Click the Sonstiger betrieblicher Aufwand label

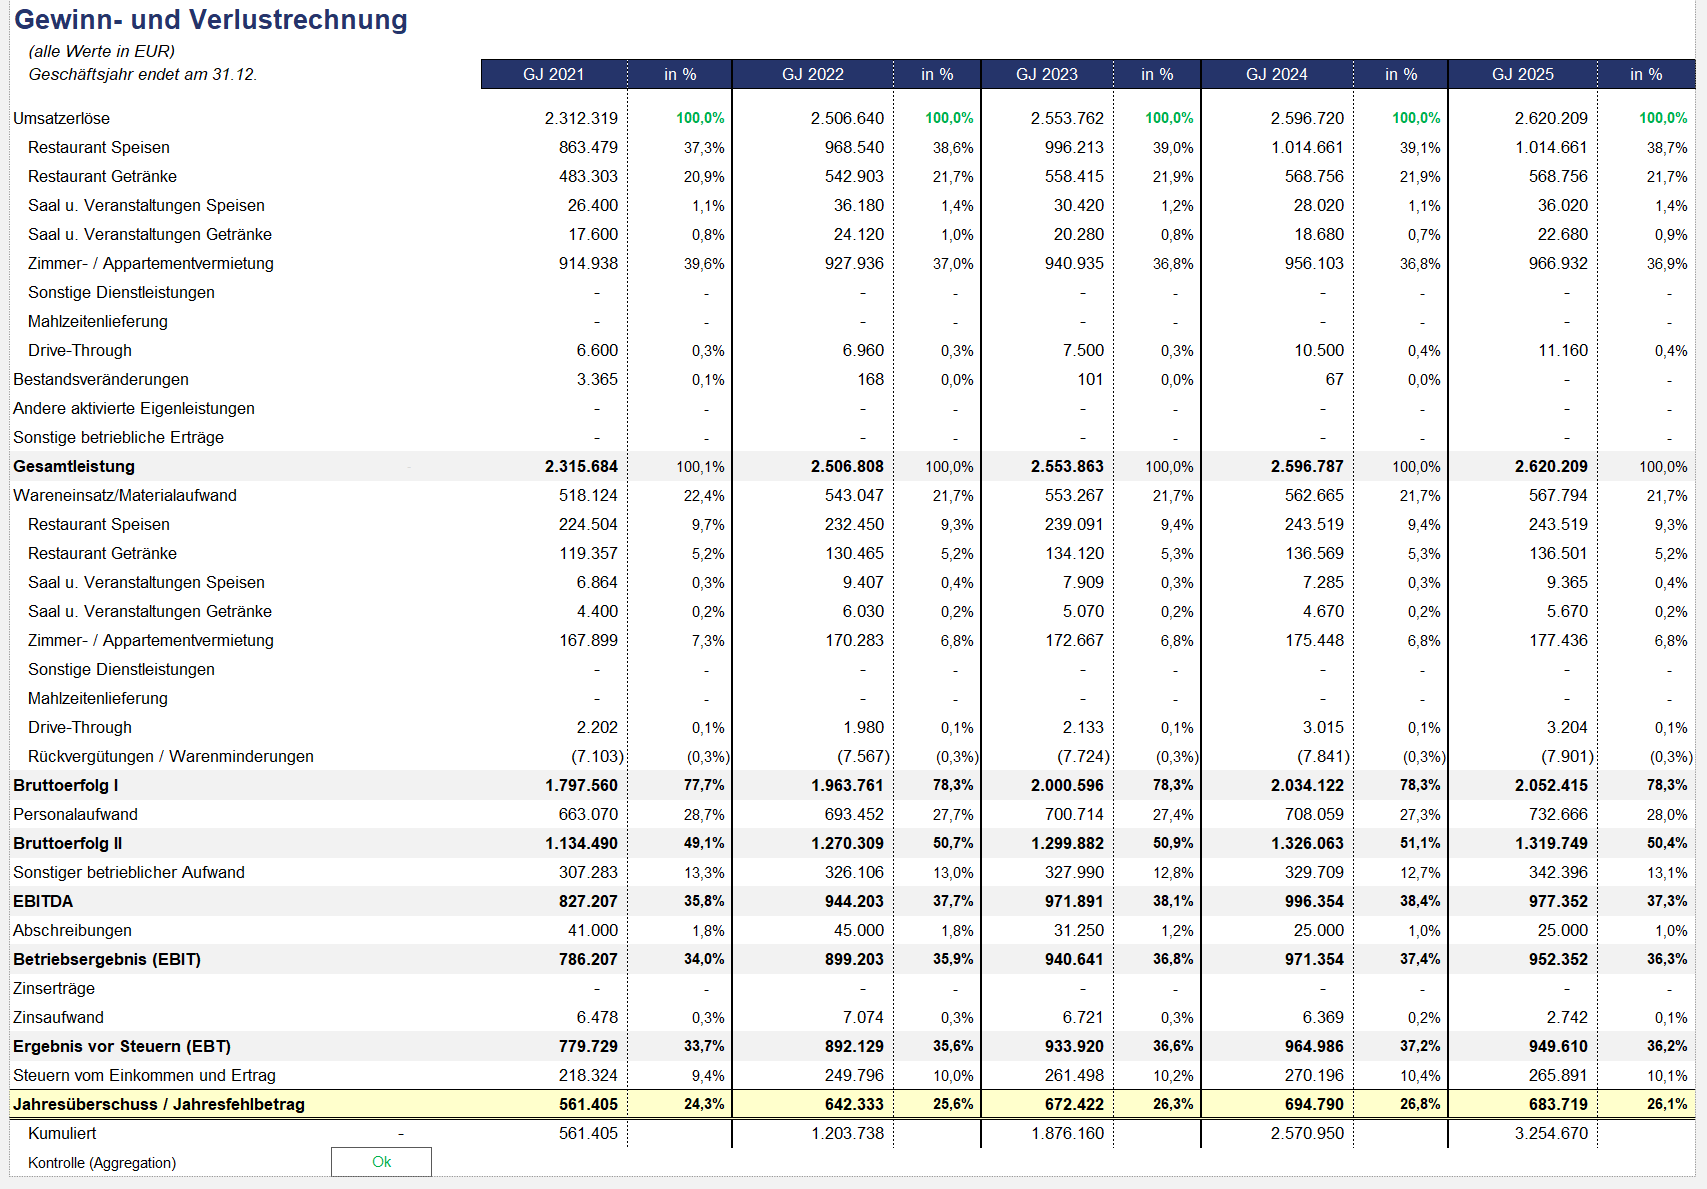[x=129, y=872]
